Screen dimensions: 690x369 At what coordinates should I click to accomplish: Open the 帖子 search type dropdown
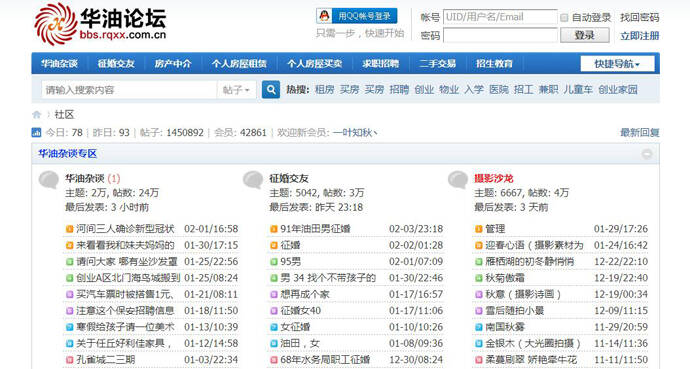point(236,90)
